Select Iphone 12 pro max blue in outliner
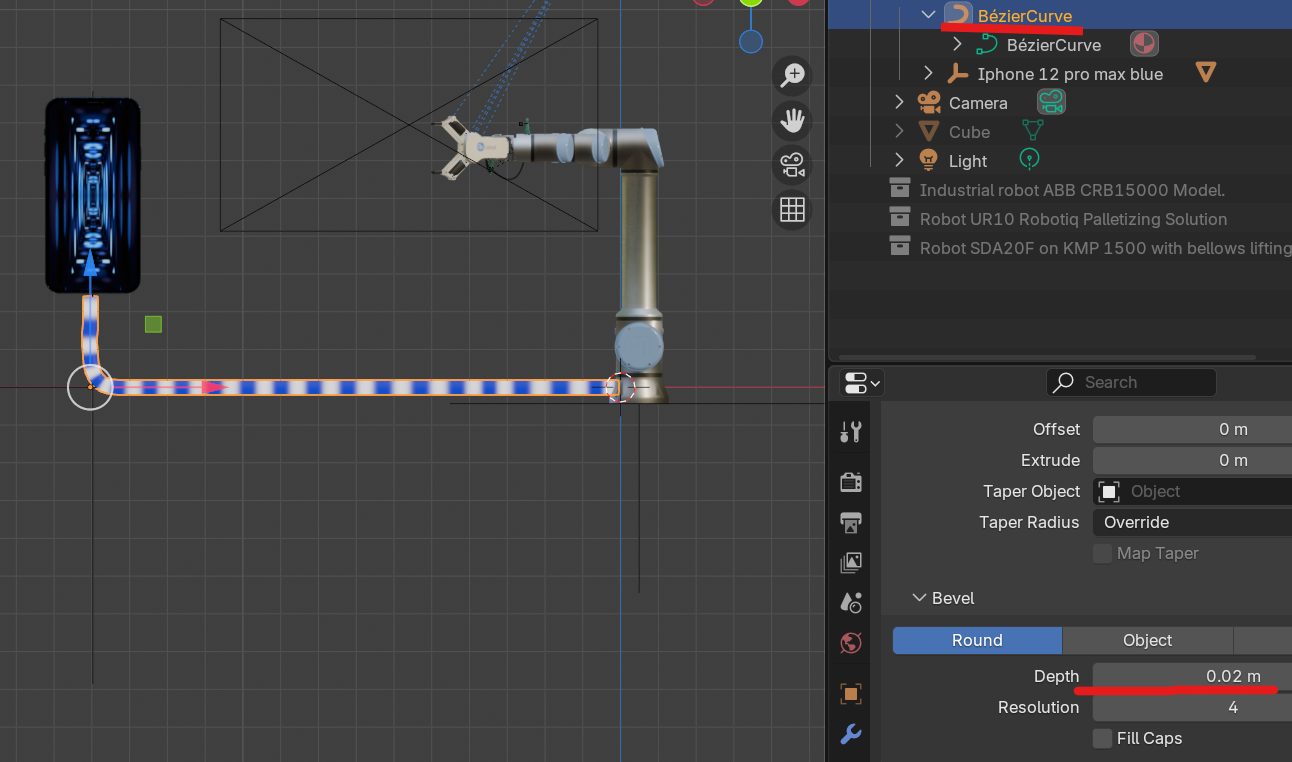Viewport: 1292px width, 762px height. (1069, 74)
